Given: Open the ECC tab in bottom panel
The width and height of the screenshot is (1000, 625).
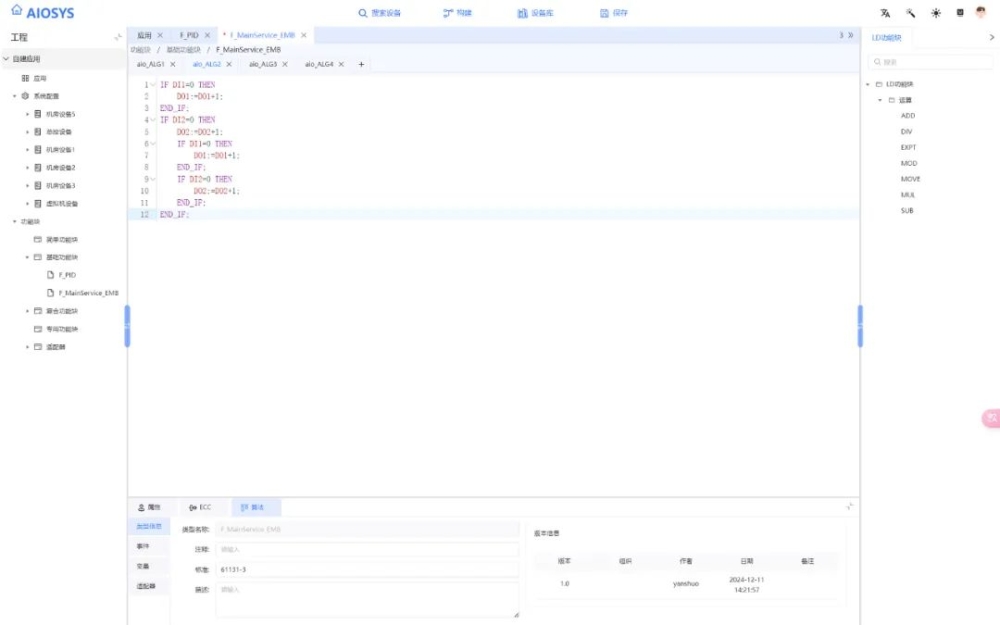Looking at the screenshot, I should [199, 508].
